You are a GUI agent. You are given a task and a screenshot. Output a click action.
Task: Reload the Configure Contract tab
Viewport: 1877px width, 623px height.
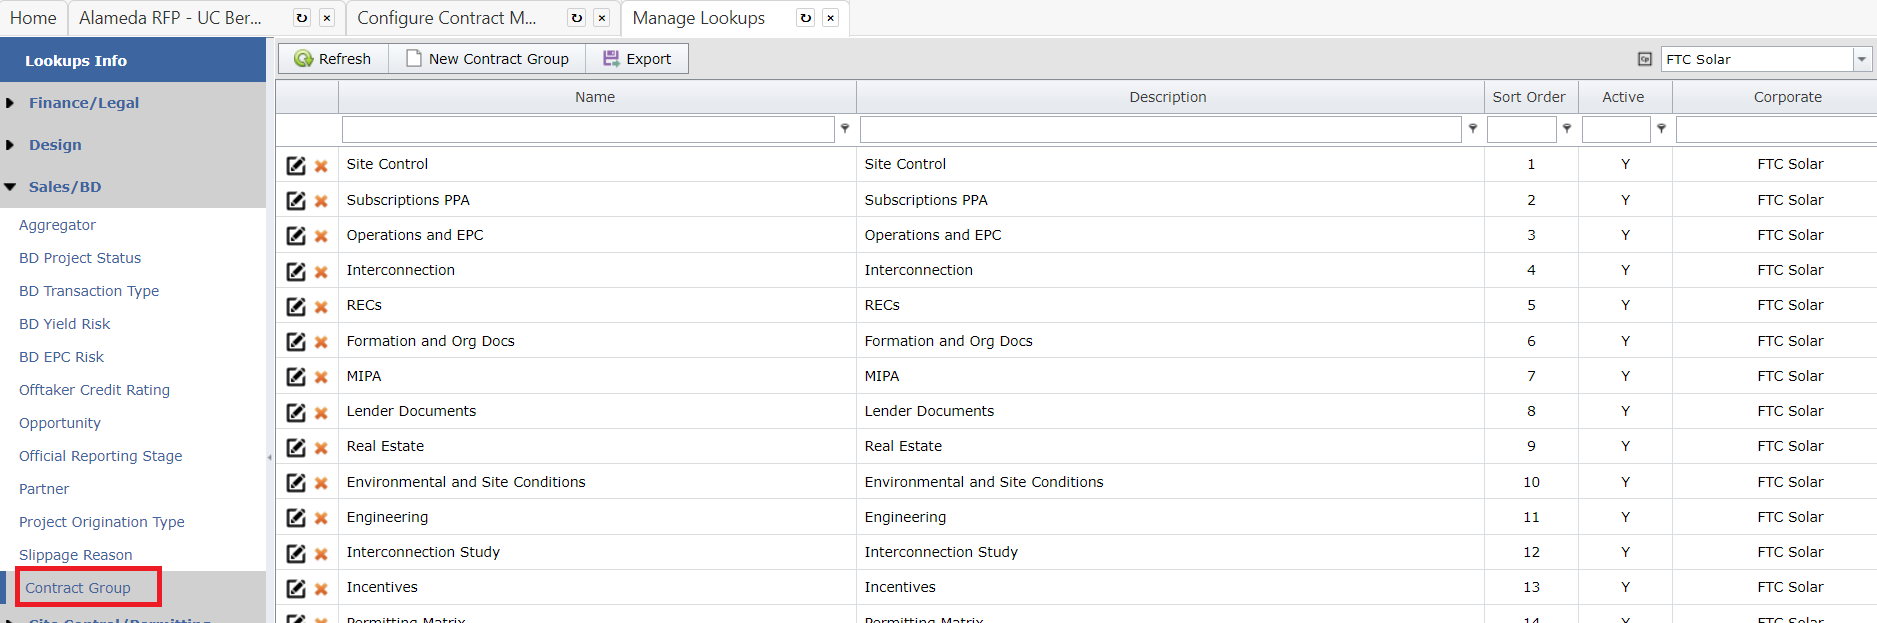click(576, 18)
